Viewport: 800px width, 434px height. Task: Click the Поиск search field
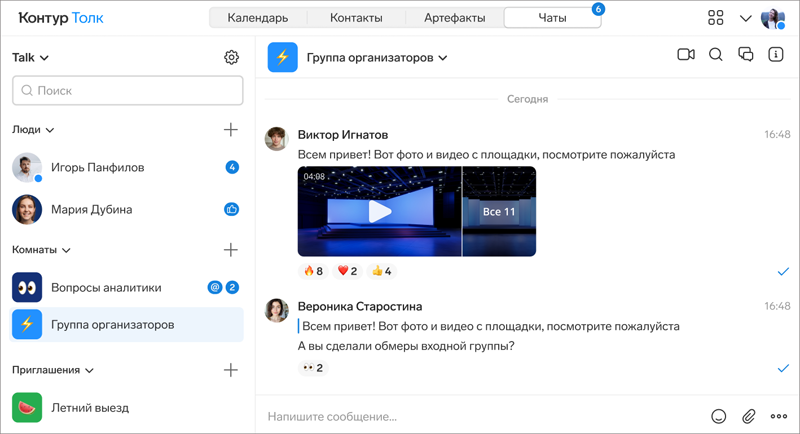(128, 91)
